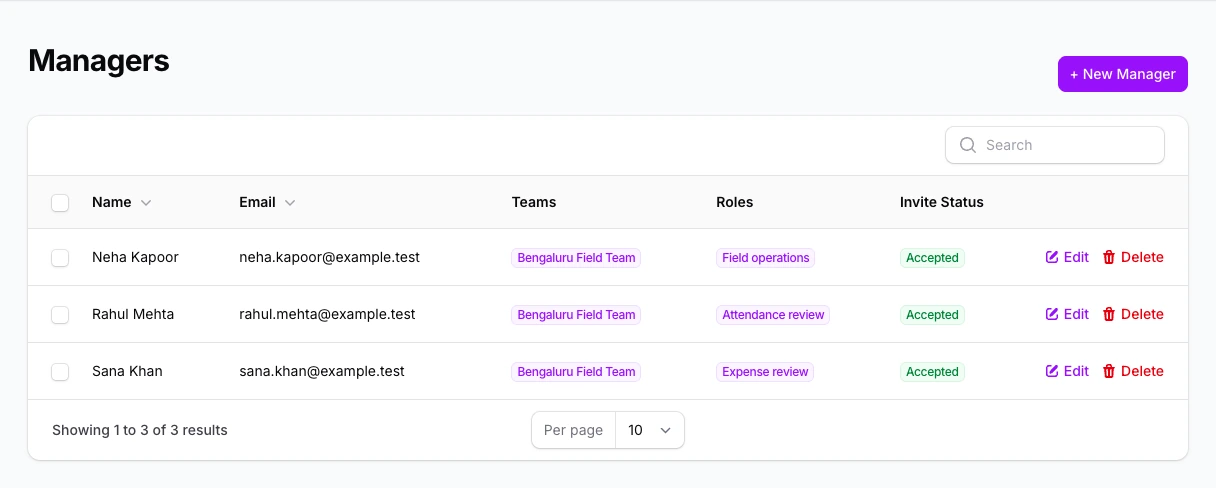Viewport: 1216px width, 488px height.
Task: Select the checkbox for Sana Khan
Action: click(60, 372)
